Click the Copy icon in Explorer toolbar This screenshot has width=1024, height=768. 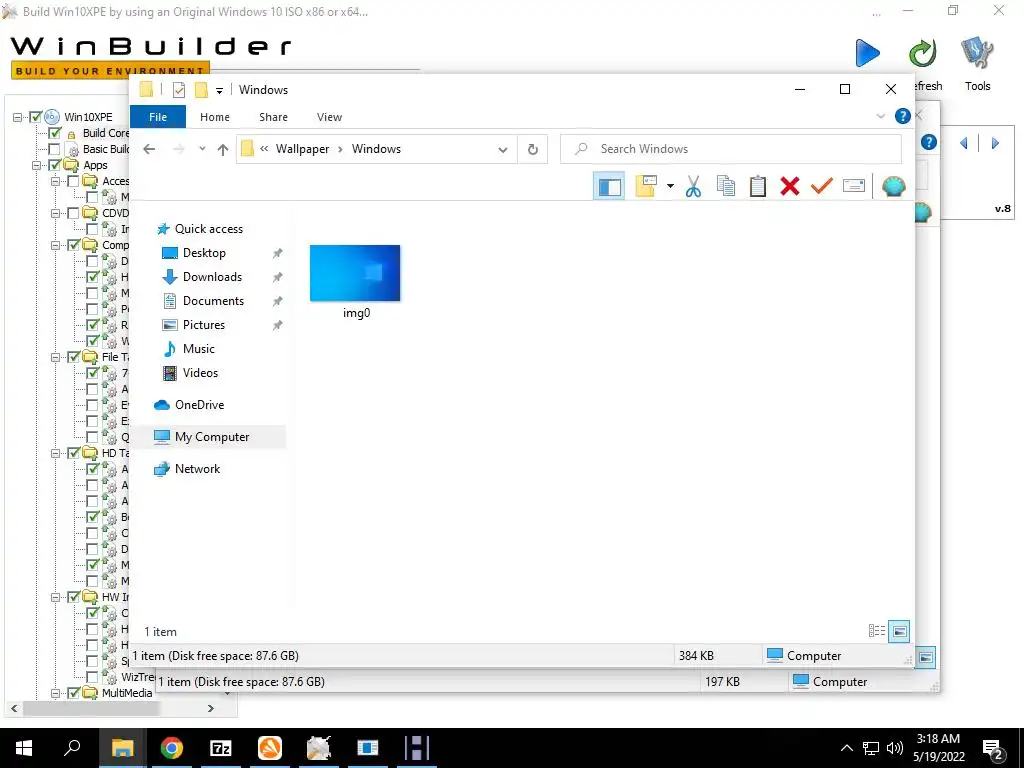[726, 186]
